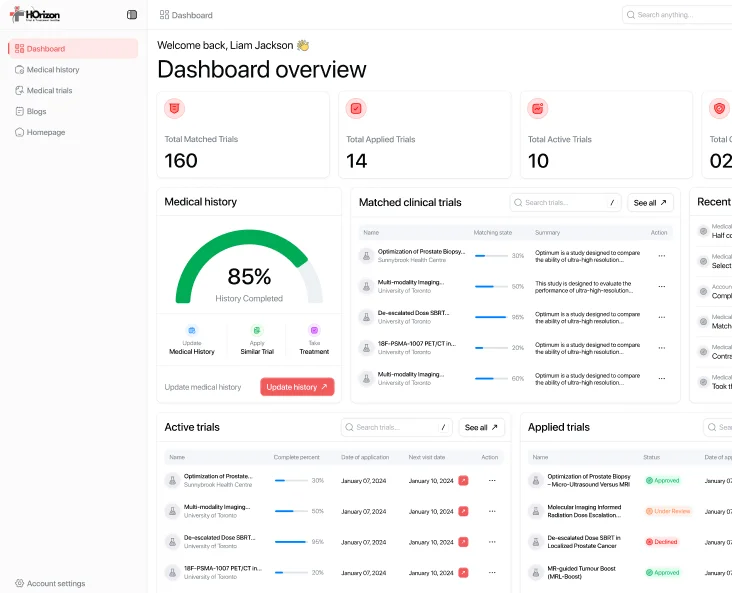Open actions menu for matched Optimization of Prostate Biopsy
The height and width of the screenshot is (593, 732).
tap(662, 256)
